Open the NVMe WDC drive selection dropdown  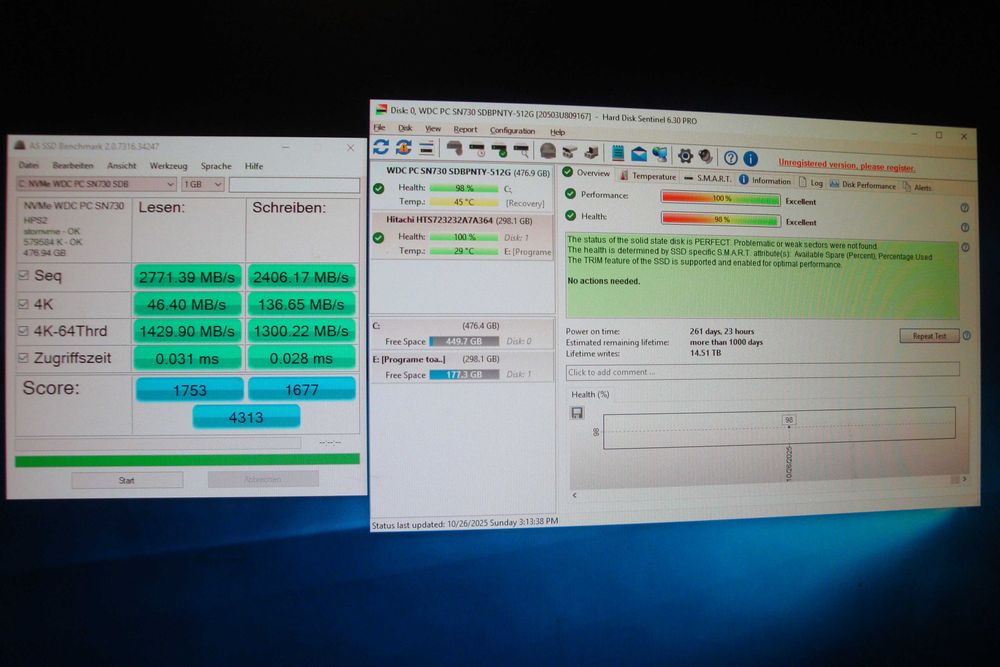point(96,184)
